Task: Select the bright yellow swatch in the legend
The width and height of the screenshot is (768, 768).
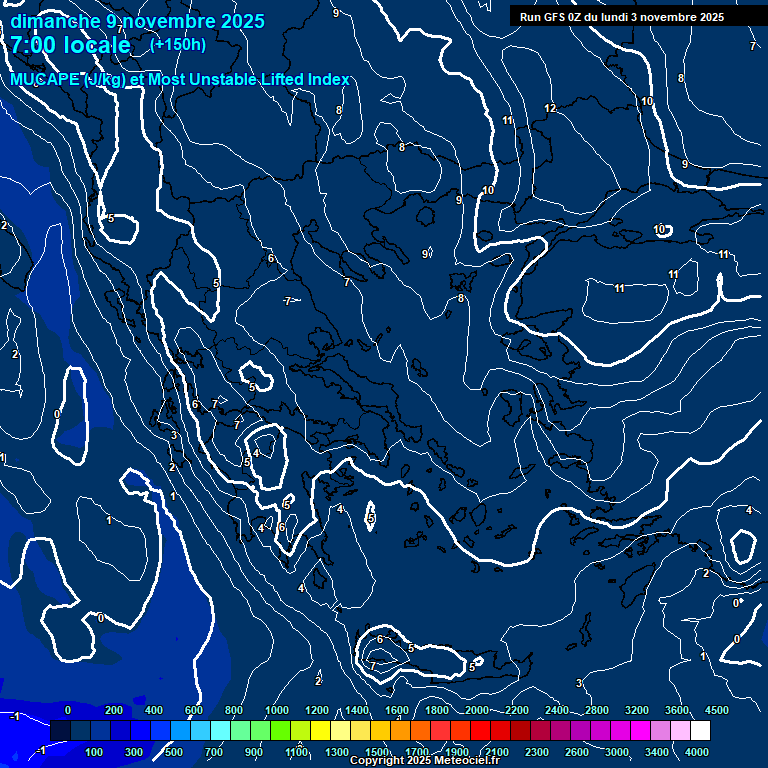Action: pos(320,730)
